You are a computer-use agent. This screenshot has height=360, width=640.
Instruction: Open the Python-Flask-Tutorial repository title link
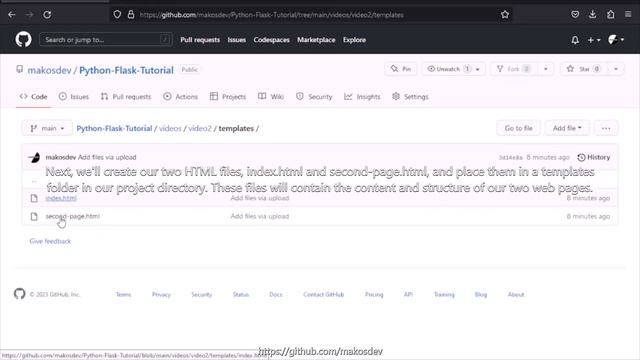(126, 70)
